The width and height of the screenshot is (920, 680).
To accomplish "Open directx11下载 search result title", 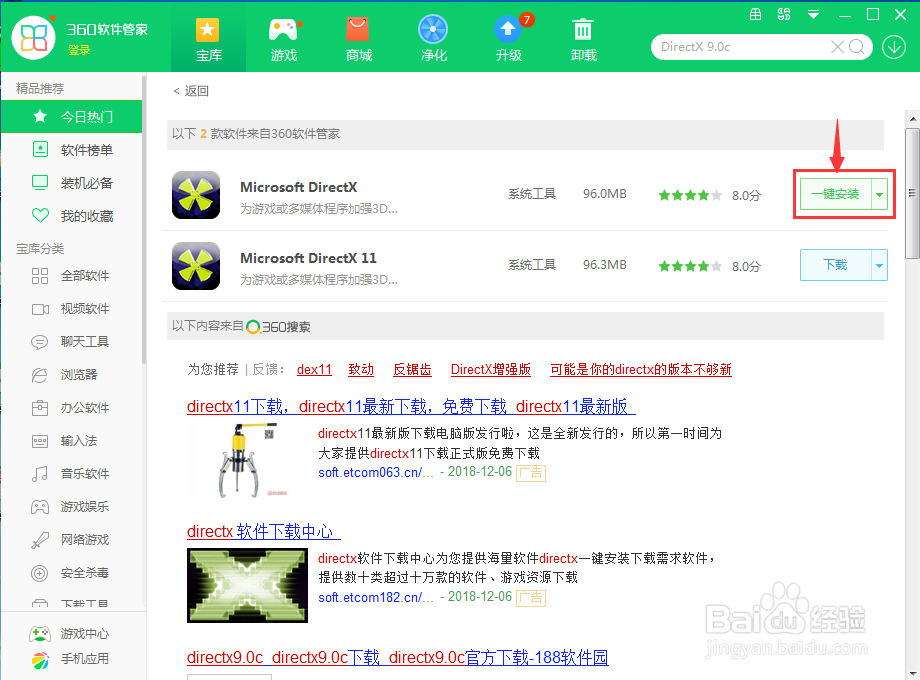I will [411, 406].
